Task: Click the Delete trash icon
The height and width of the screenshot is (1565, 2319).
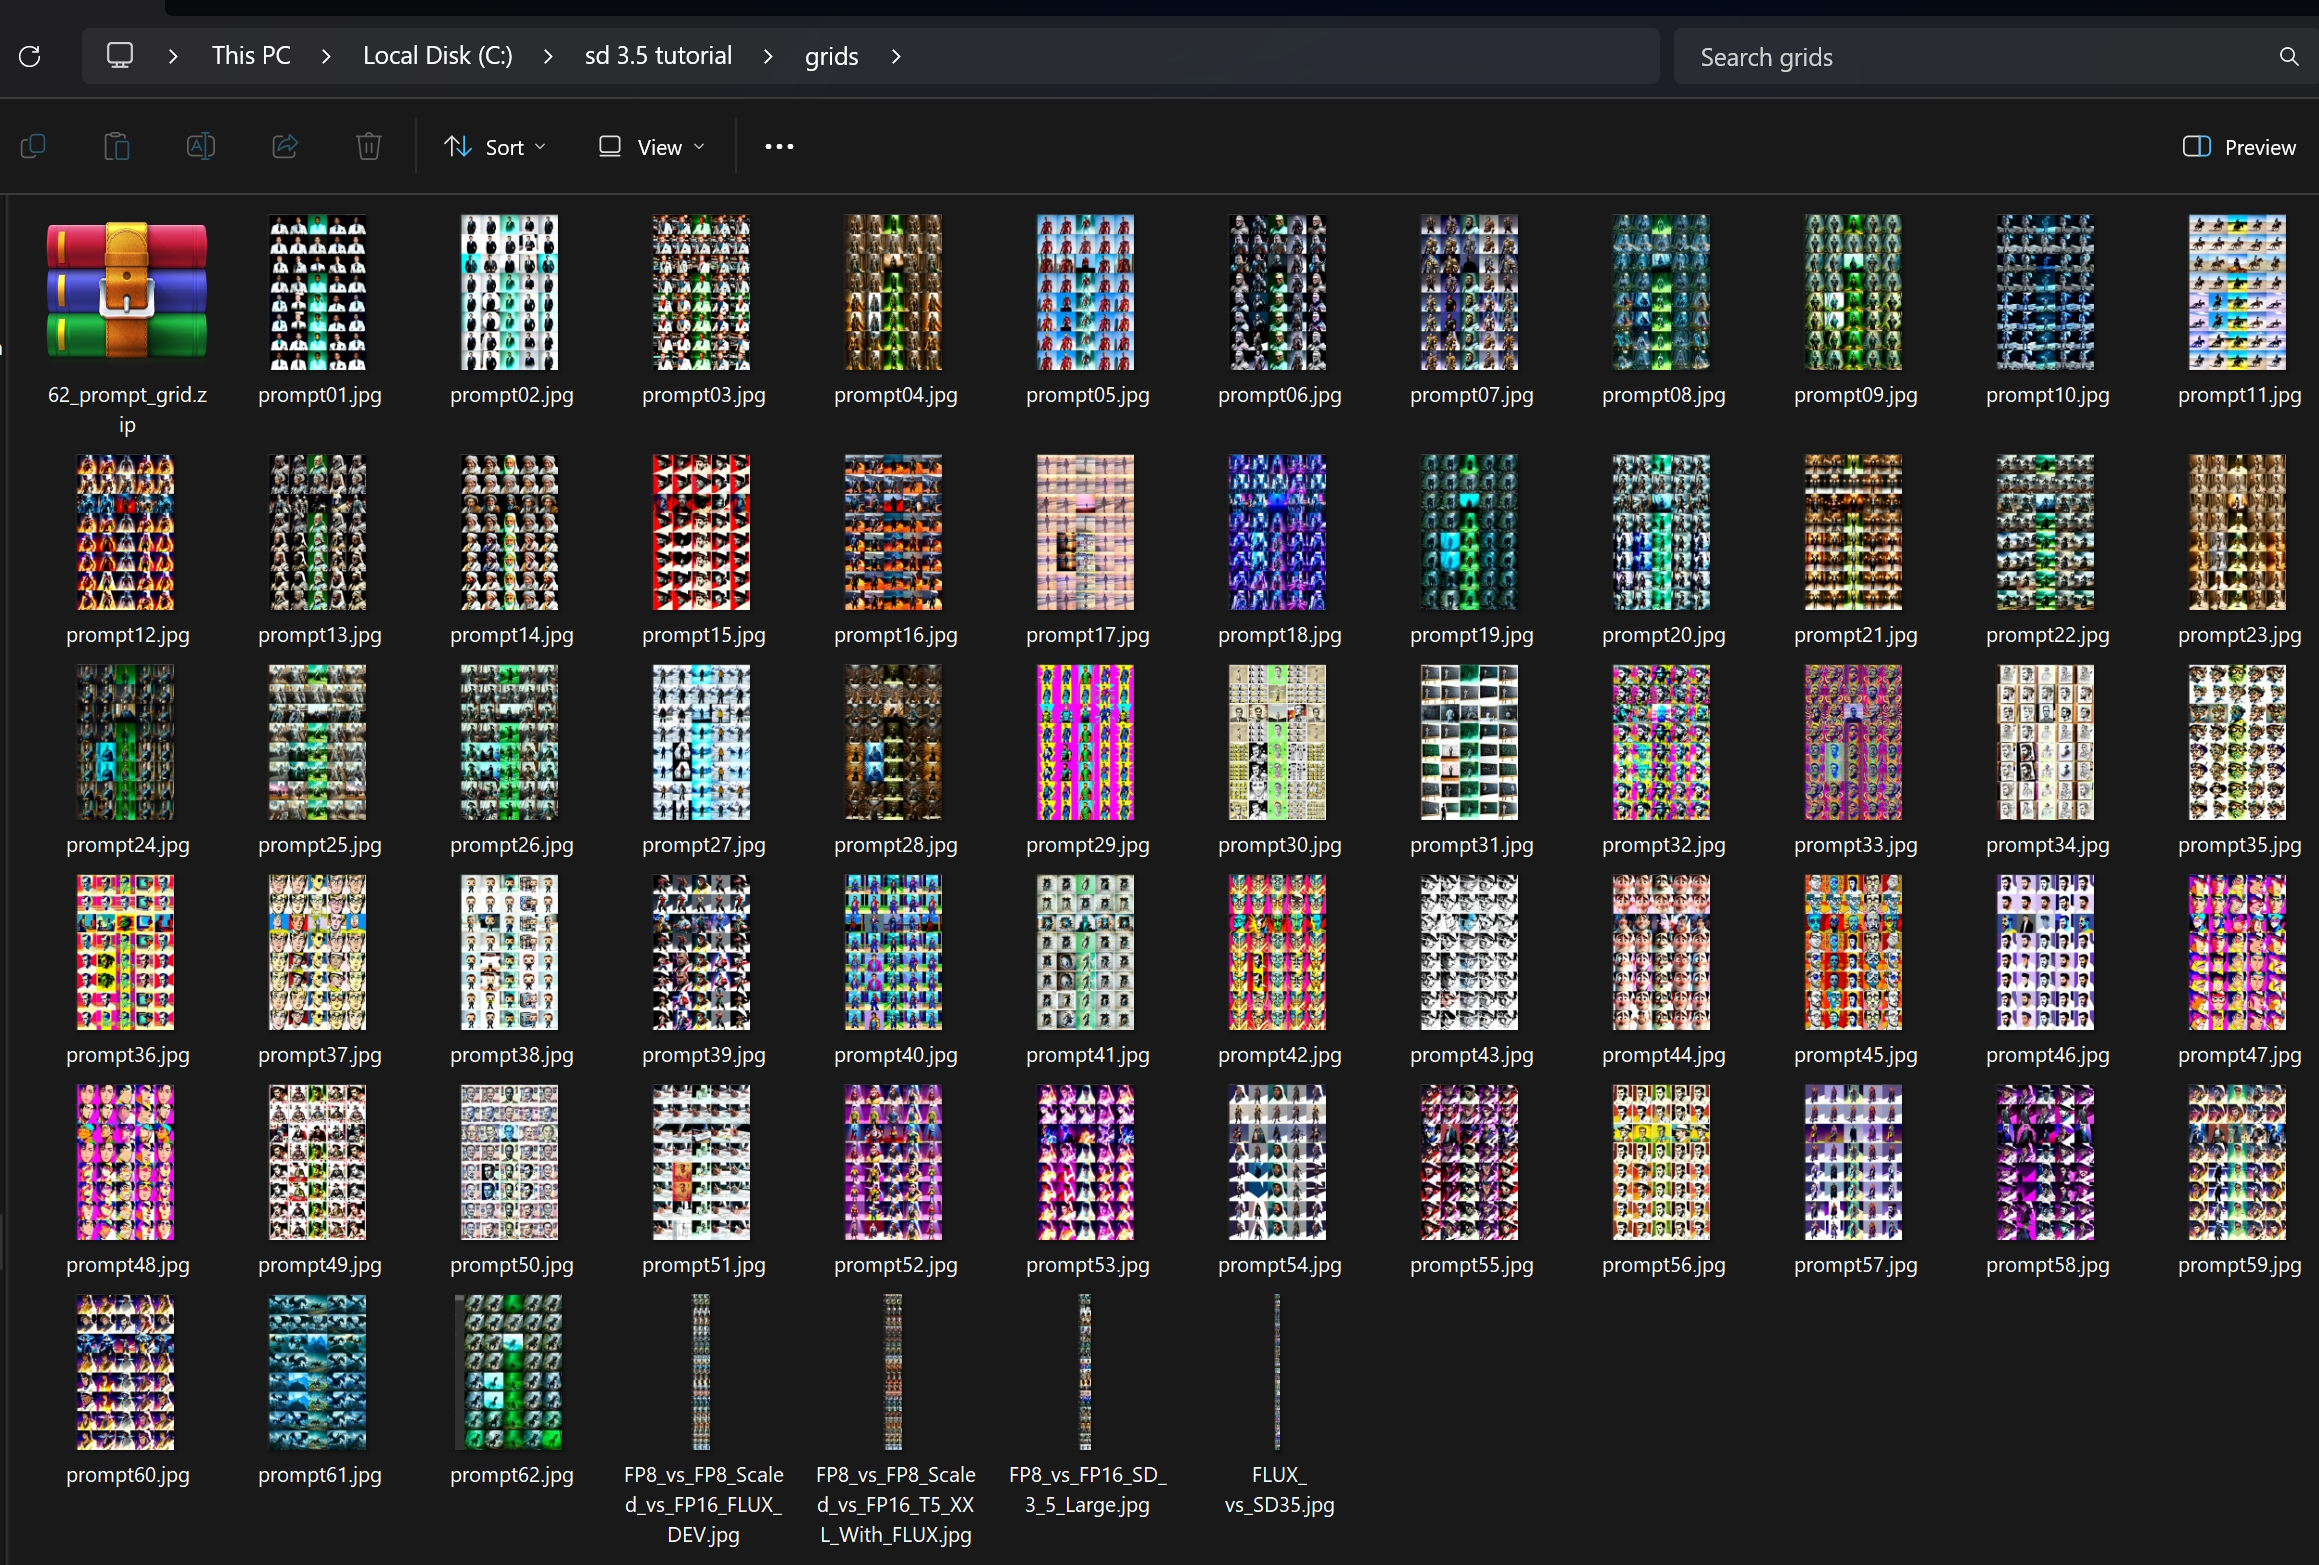Action: pyautogui.click(x=369, y=147)
